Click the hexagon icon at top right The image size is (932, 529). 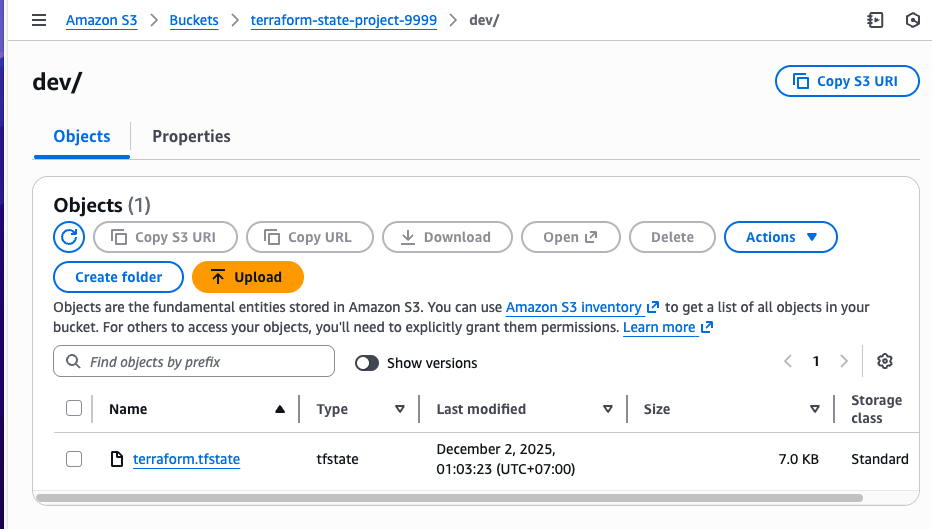[x=912, y=20]
